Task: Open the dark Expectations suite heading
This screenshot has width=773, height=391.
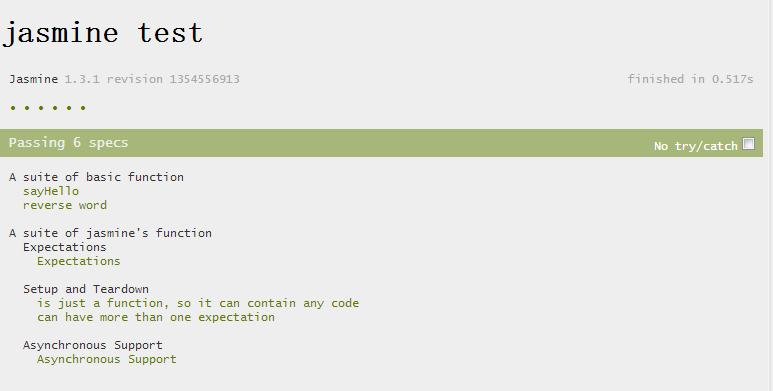Action: coord(65,247)
